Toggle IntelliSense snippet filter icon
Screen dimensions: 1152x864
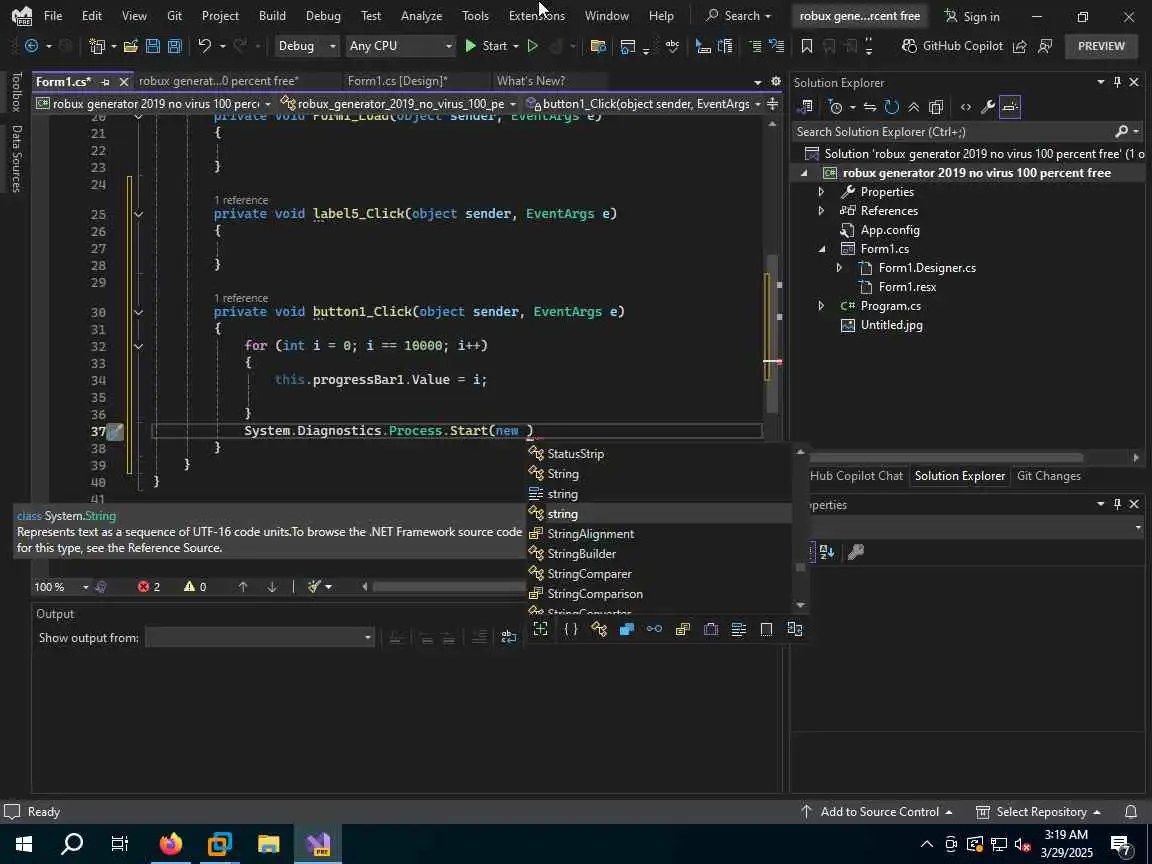click(766, 630)
